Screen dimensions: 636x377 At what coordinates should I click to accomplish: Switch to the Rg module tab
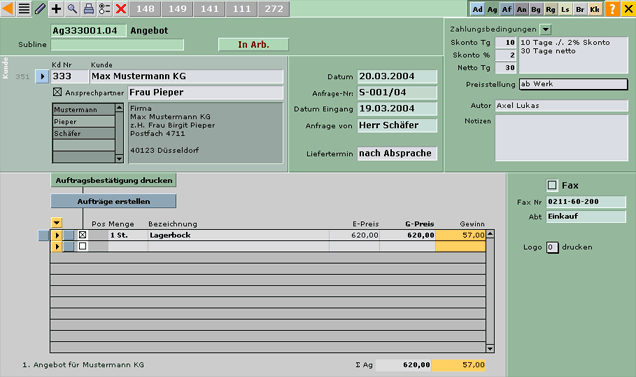pyautogui.click(x=550, y=9)
